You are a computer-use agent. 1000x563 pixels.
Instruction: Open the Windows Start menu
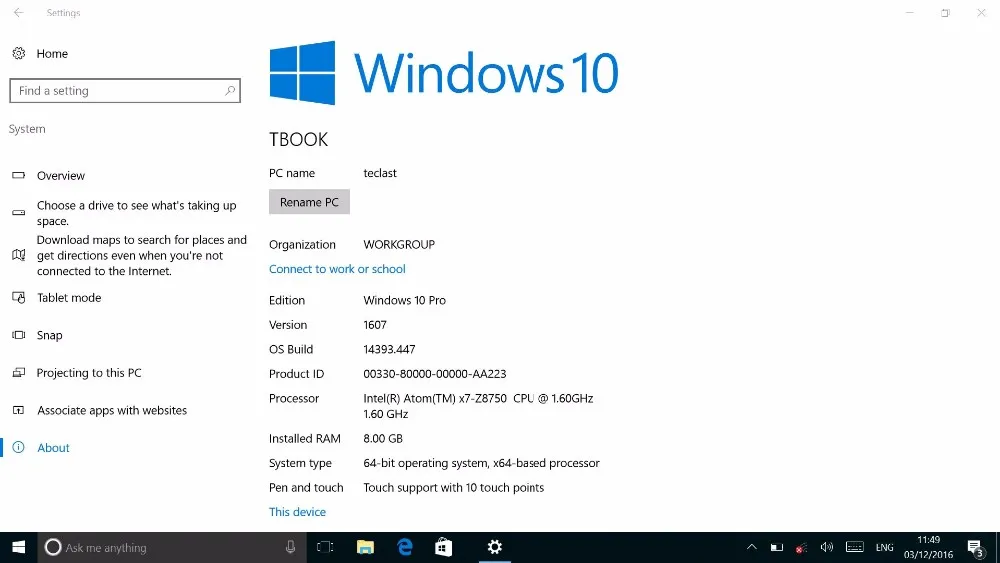(18, 547)
